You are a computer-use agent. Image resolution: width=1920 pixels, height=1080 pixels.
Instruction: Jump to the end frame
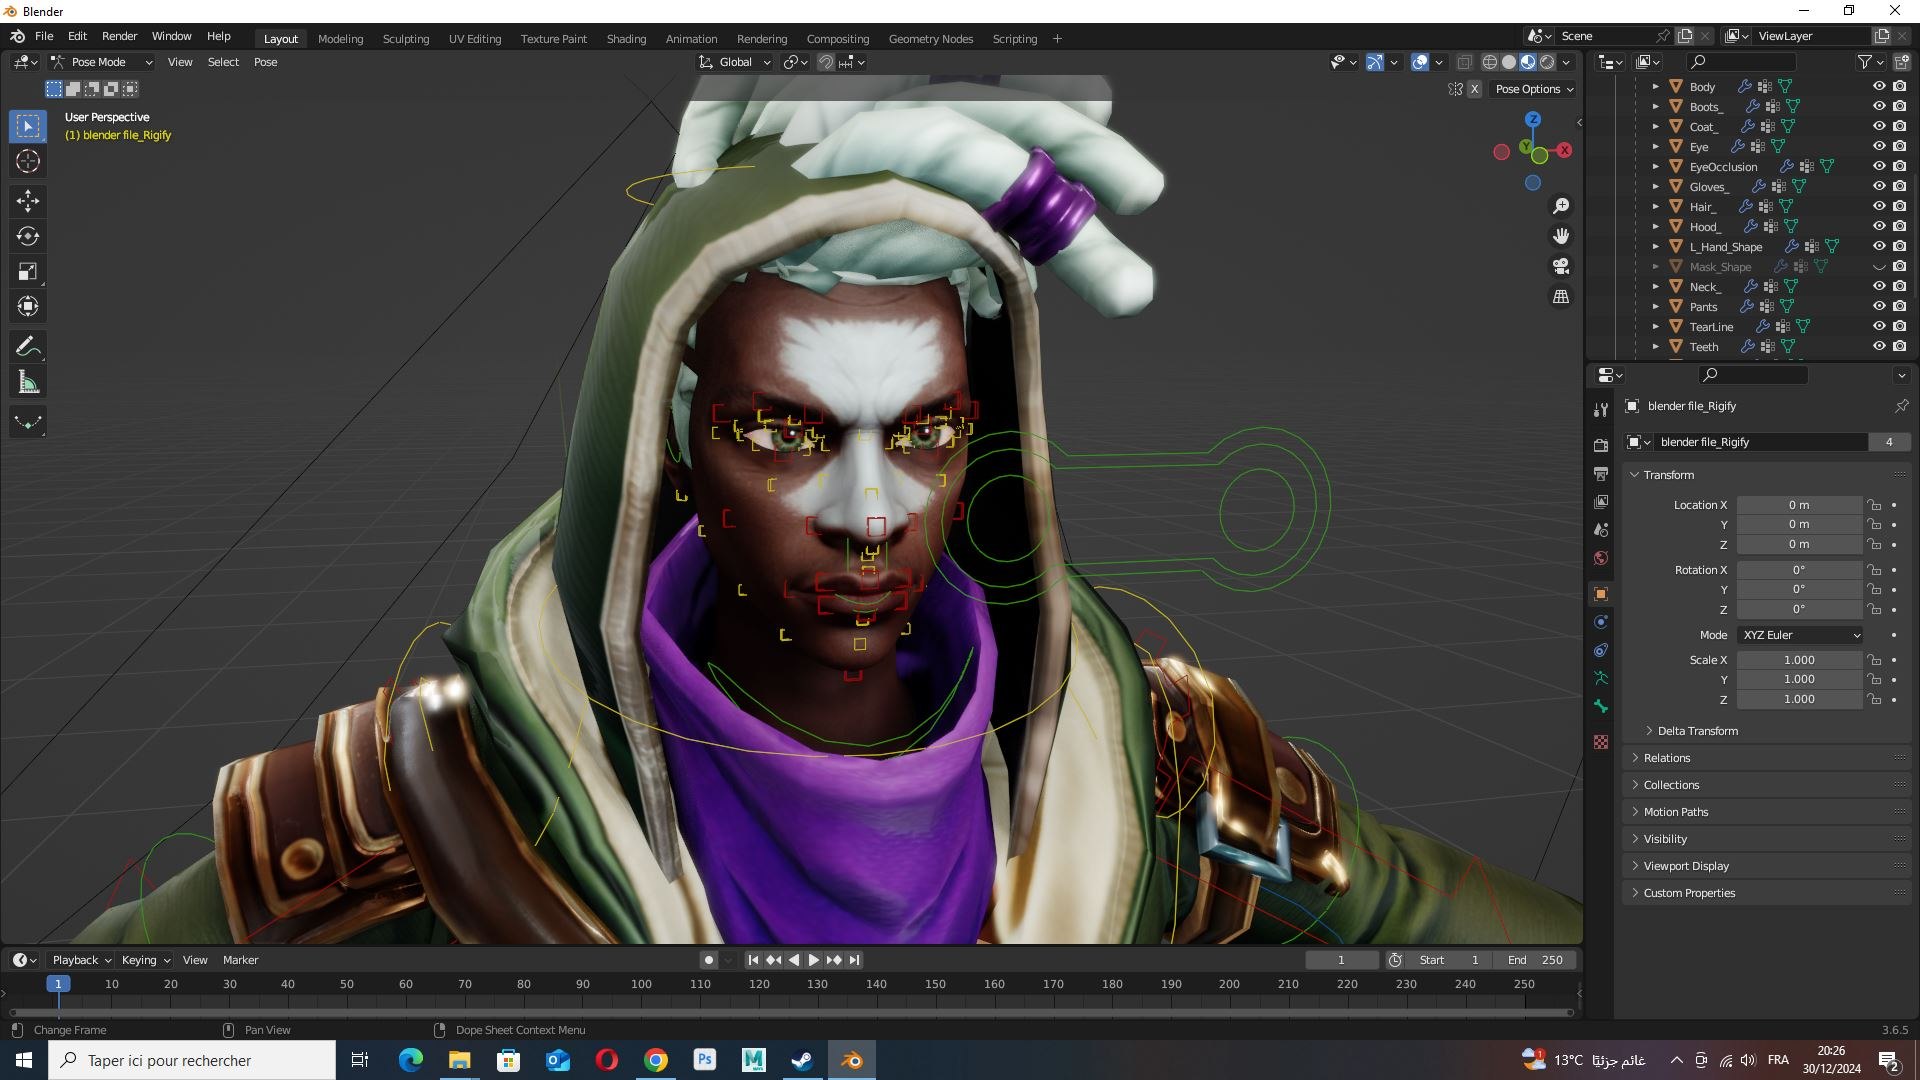(854, 960)
